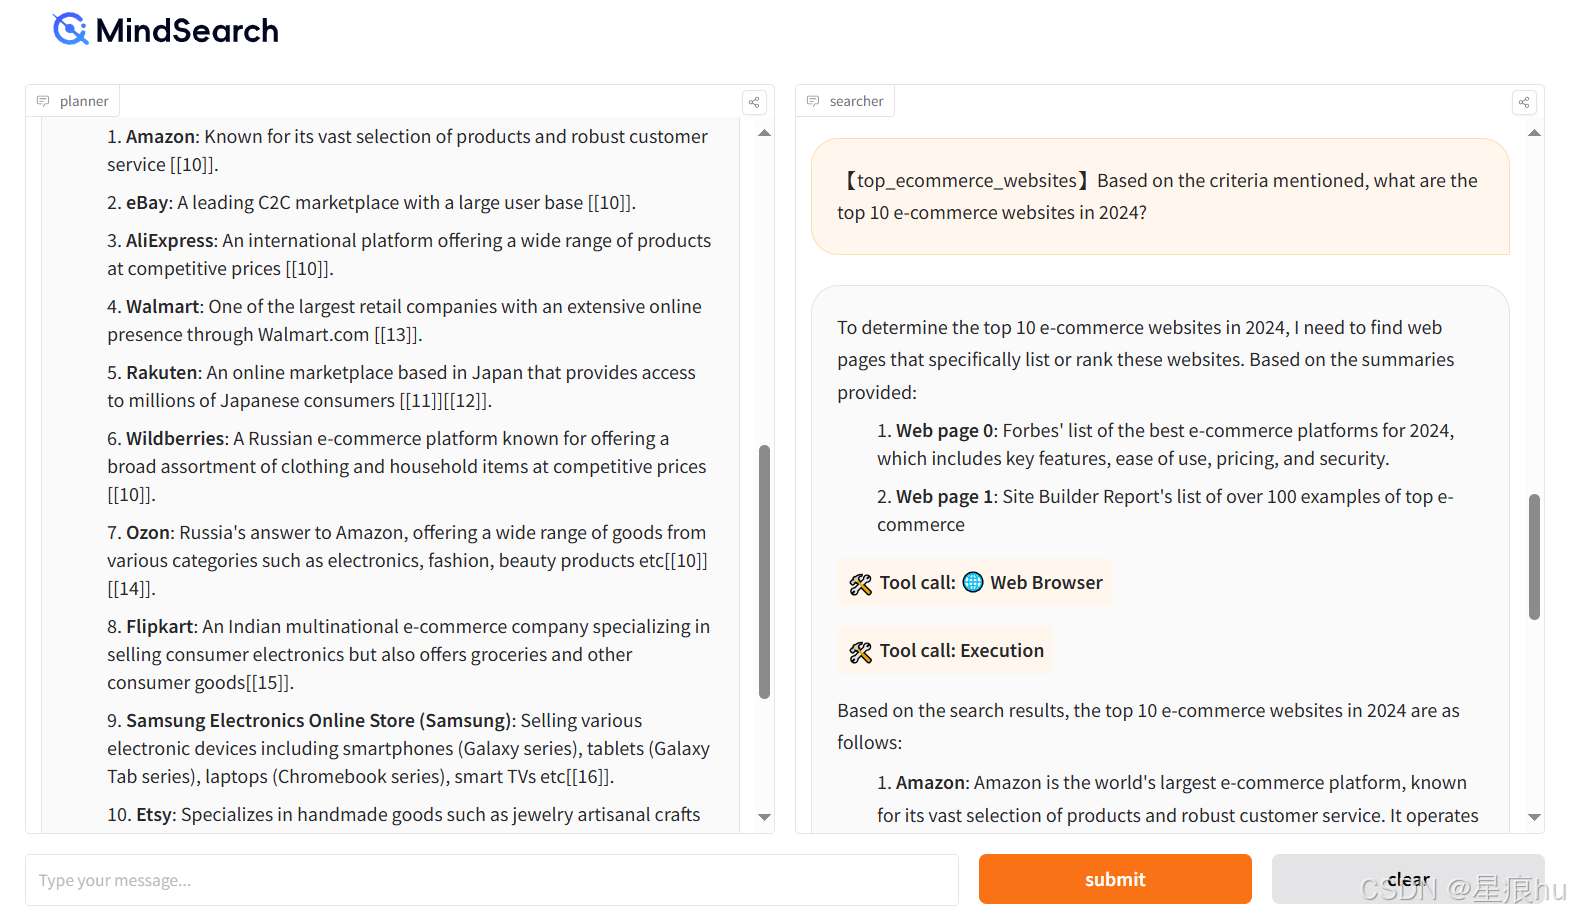Expand the Tool call: Web Browser section
1571x917 pixels.
[x=975, y=583]
